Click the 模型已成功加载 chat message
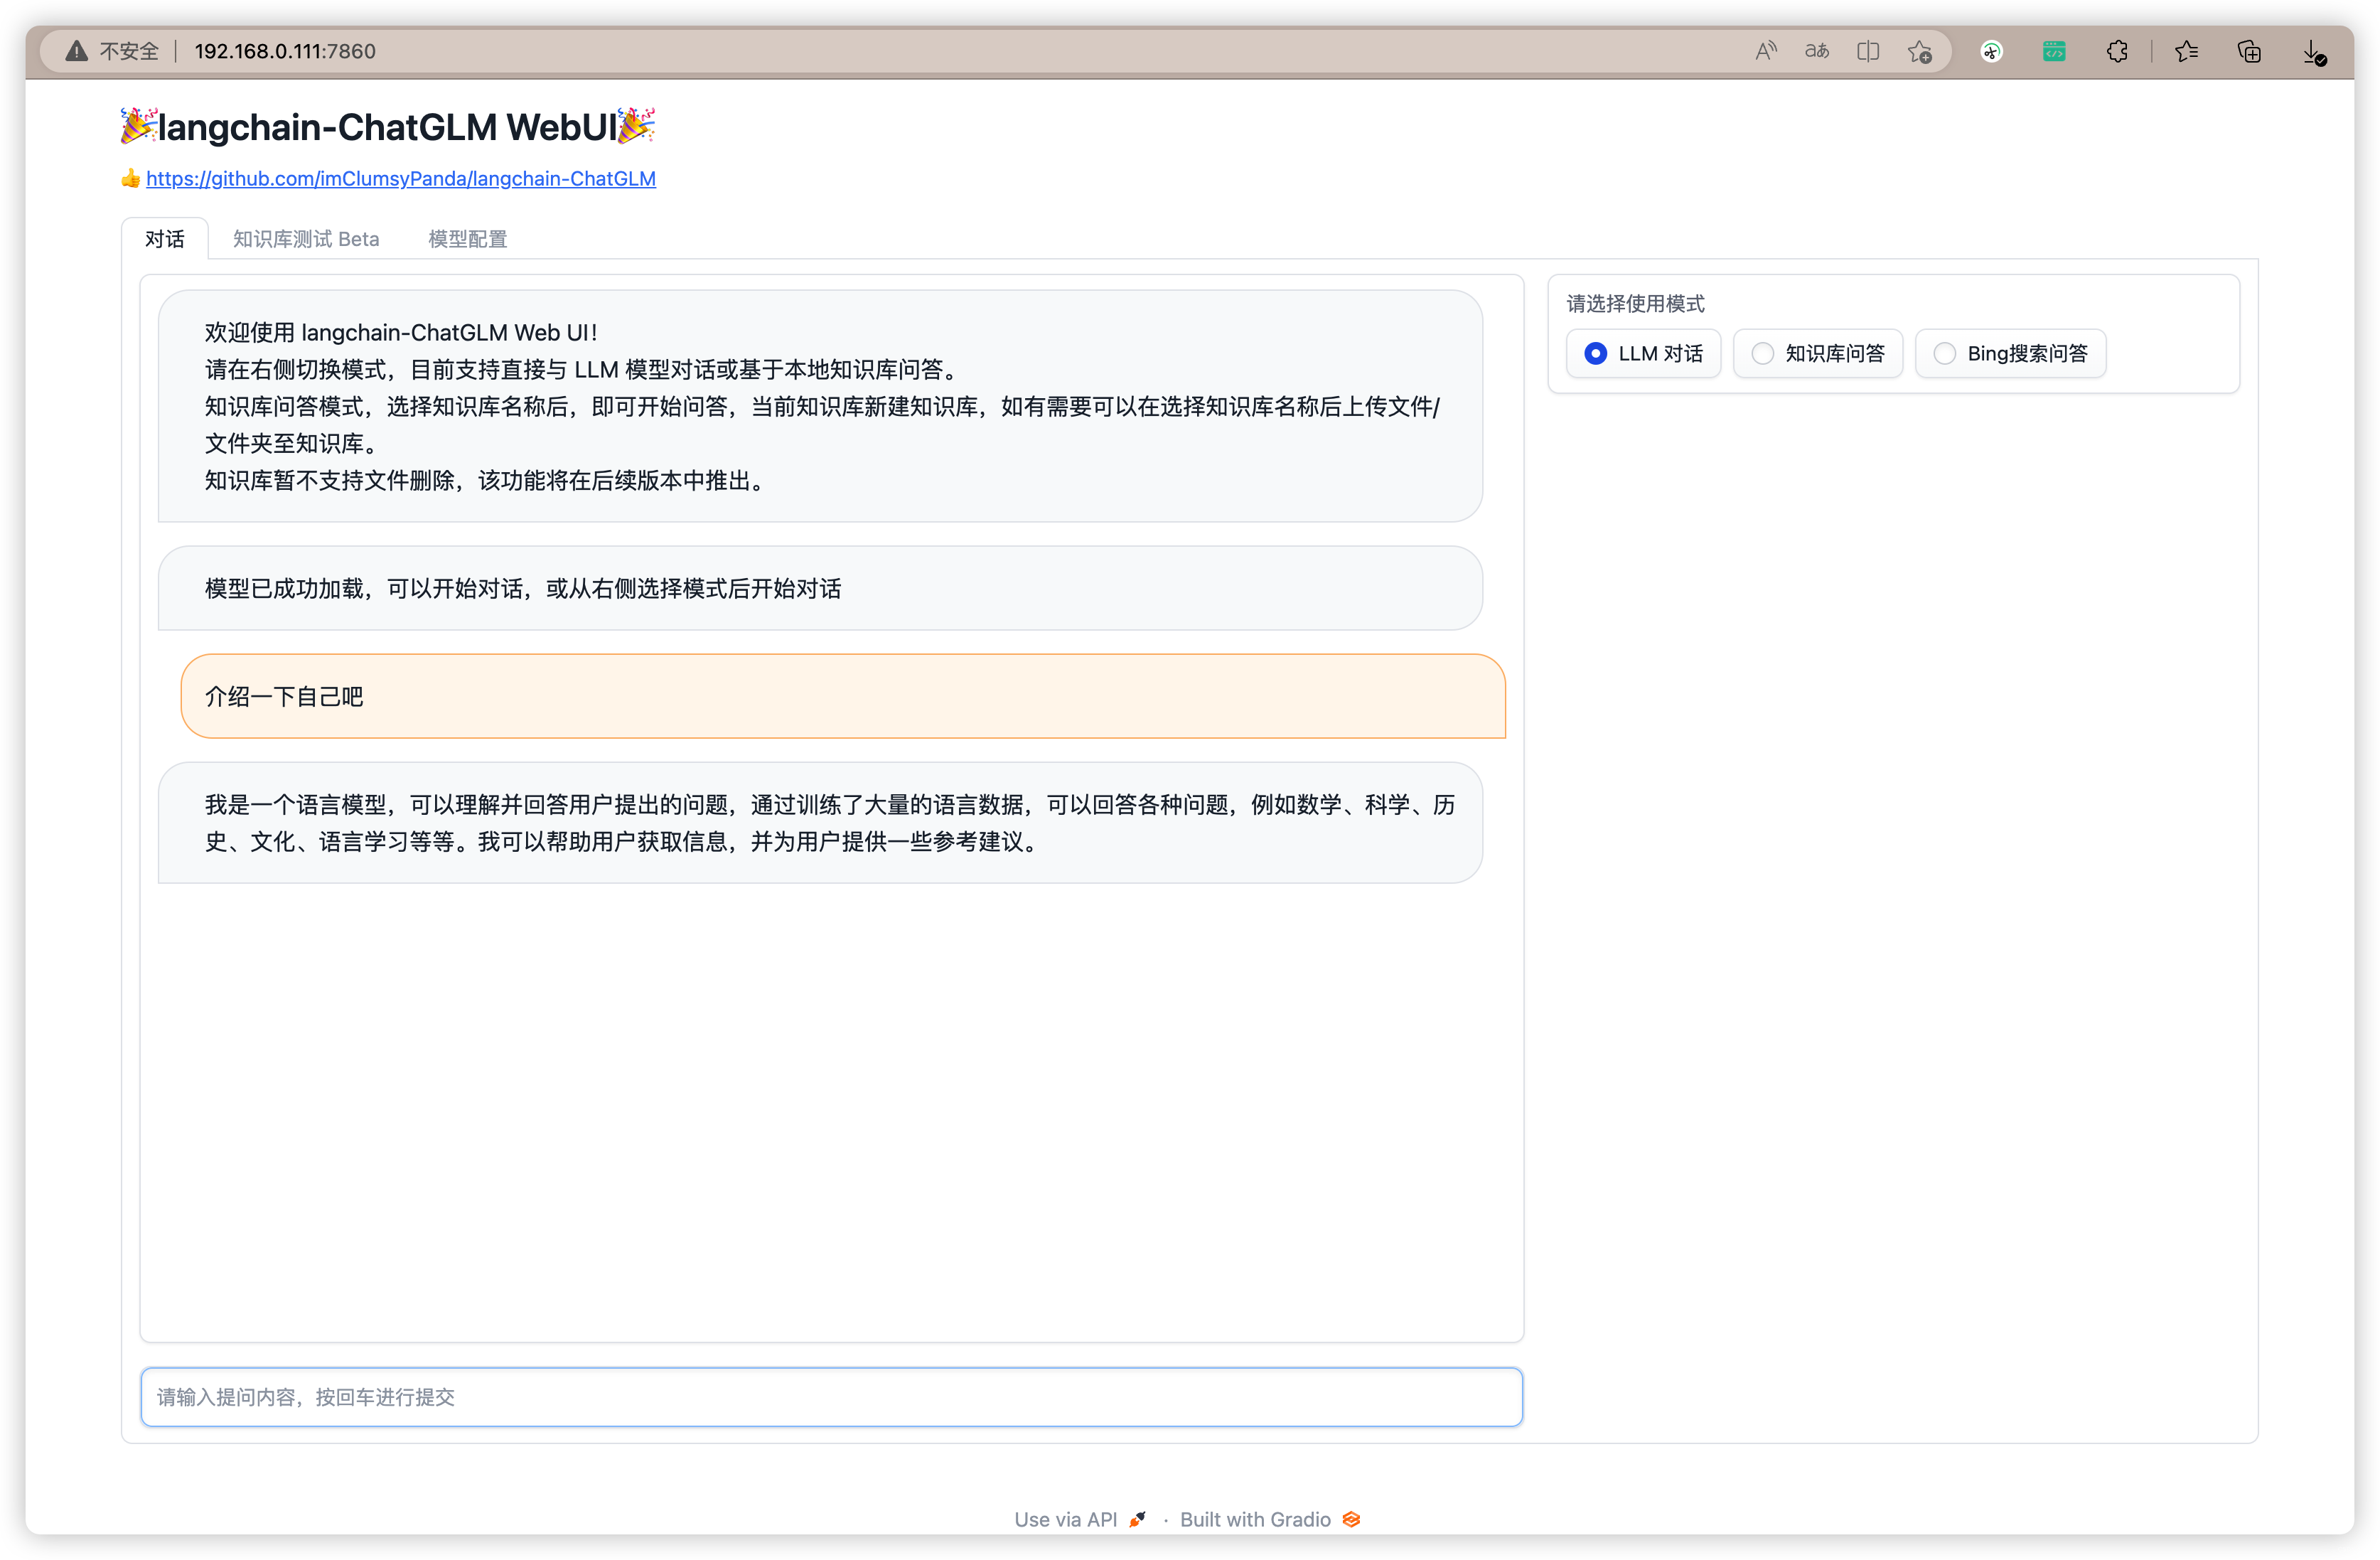Viewport: 2380px width, 1560px height. pyautogui.click(x=820, y=588)
